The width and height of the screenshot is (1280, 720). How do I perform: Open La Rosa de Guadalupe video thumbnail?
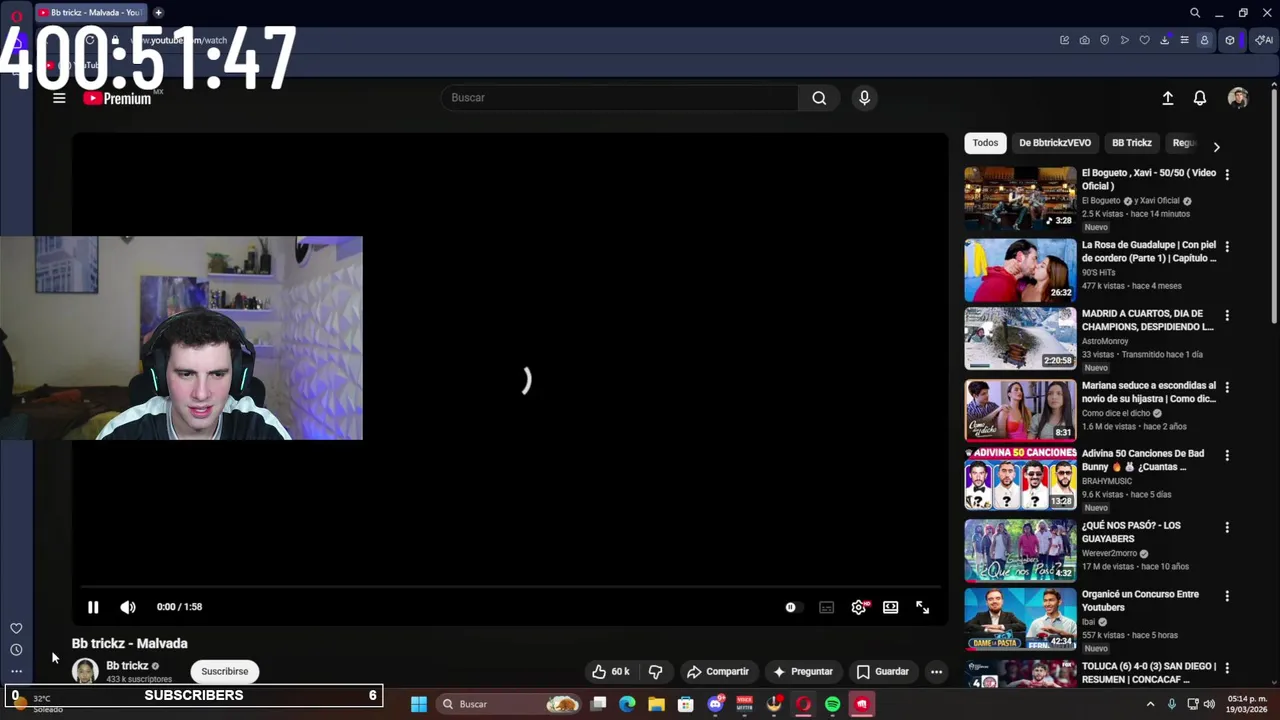1020,270
